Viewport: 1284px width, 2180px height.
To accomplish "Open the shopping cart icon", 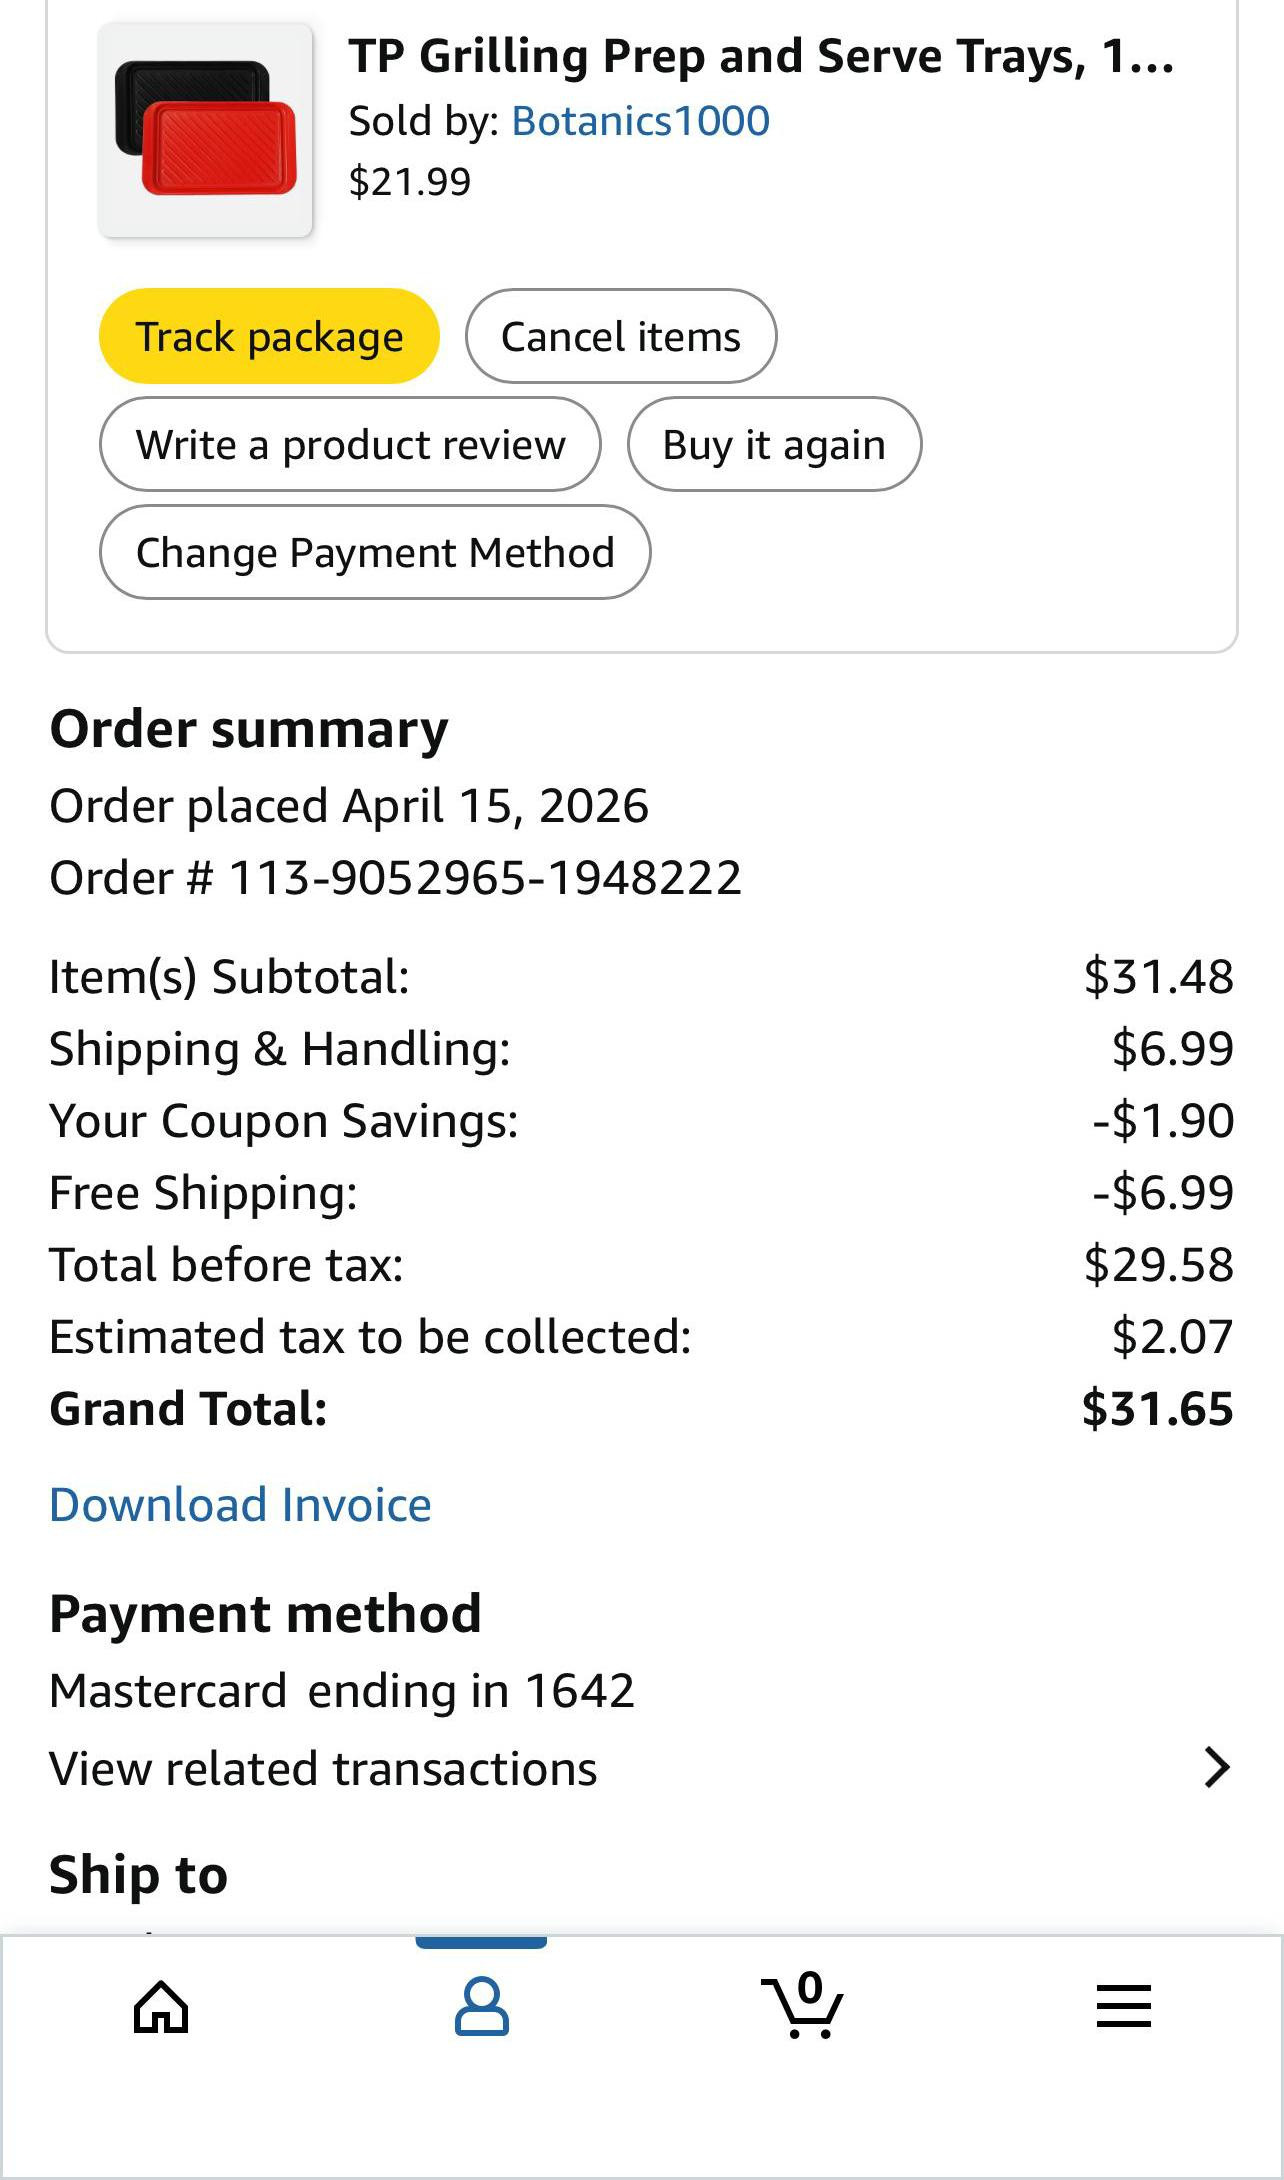I will click(802, 2006).
